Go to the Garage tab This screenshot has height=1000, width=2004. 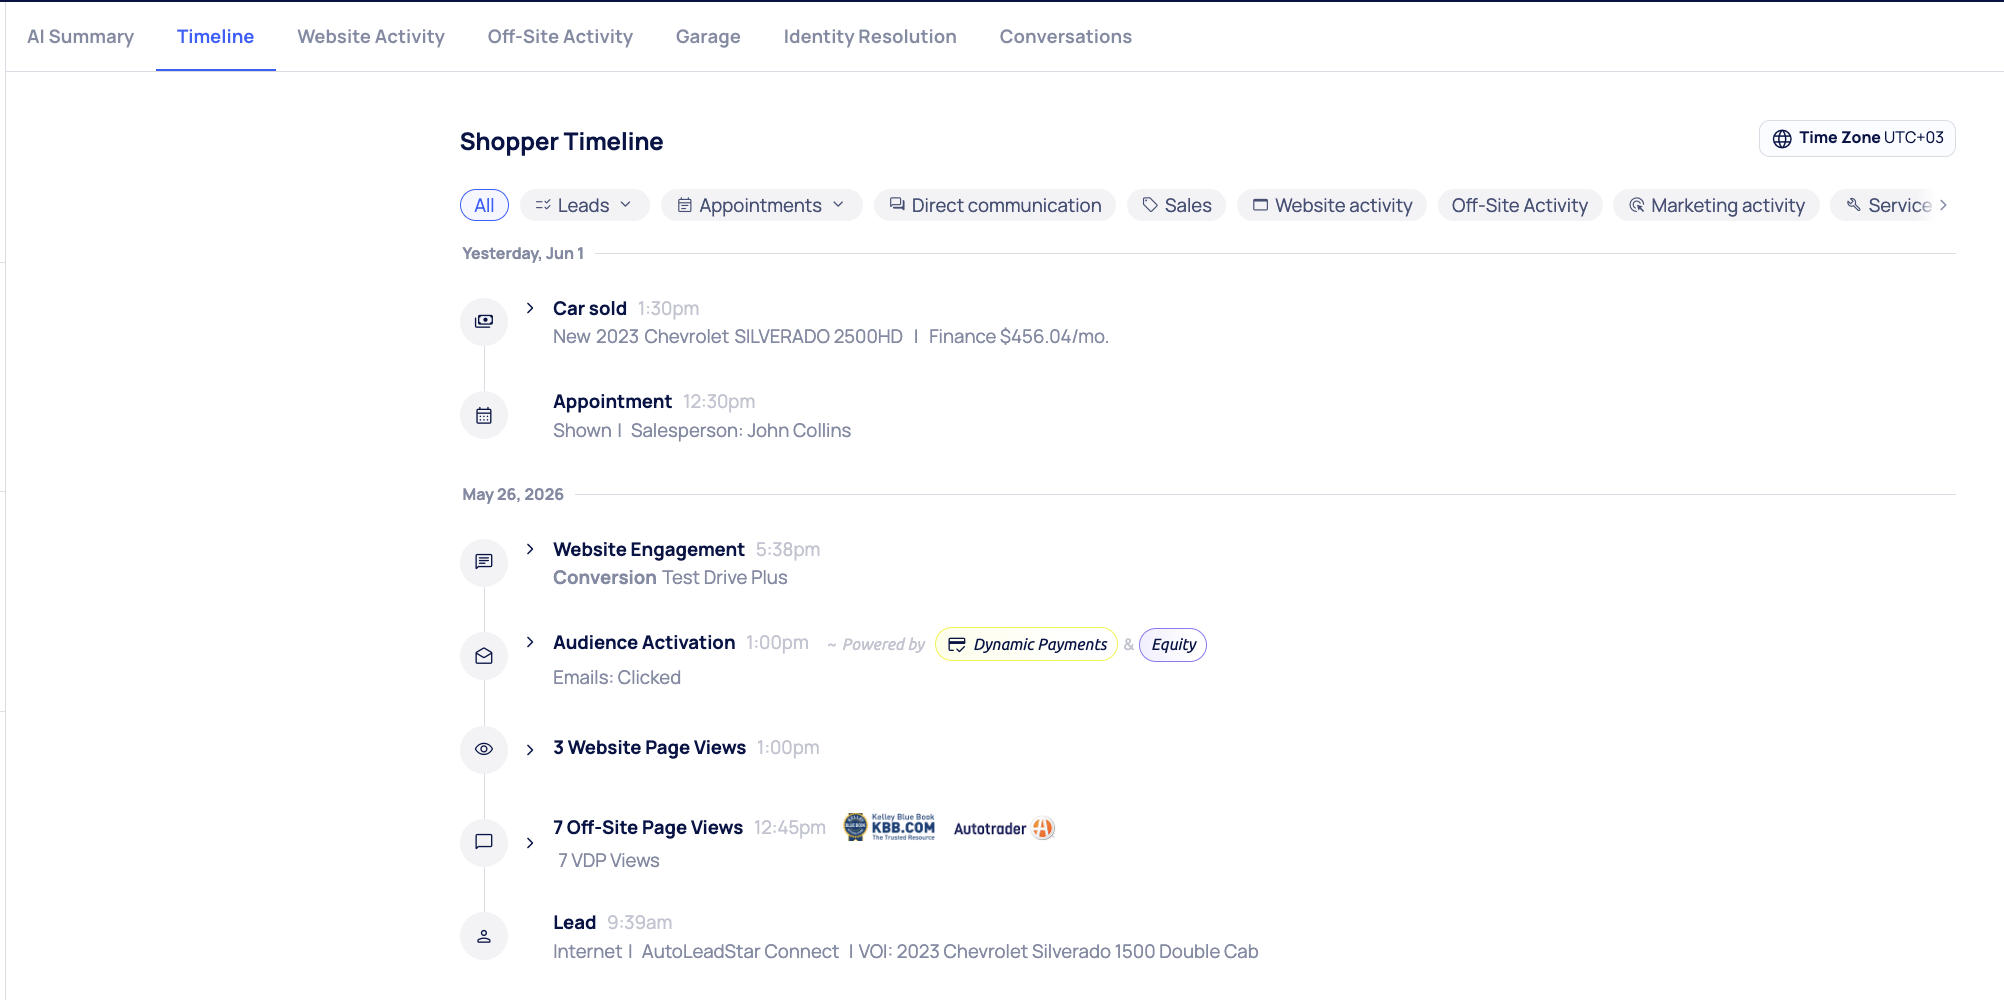(708, 37)
